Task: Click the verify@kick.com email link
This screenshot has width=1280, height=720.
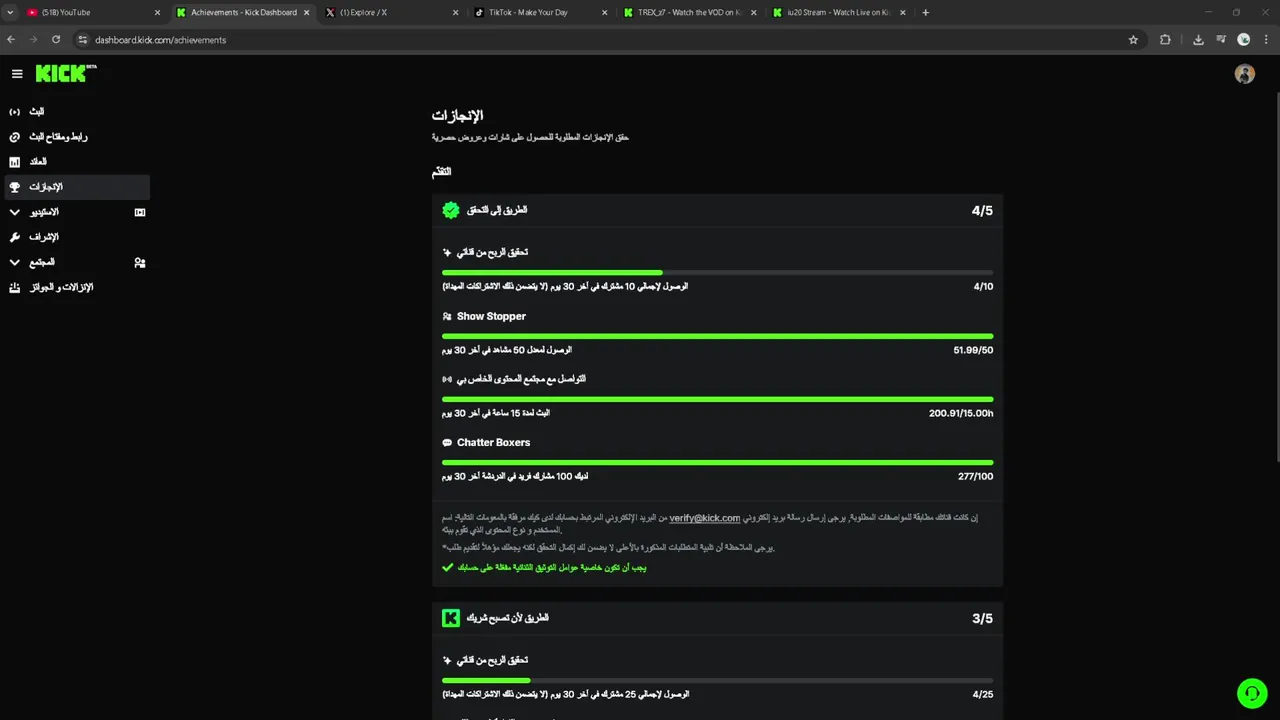Action: 704,518
